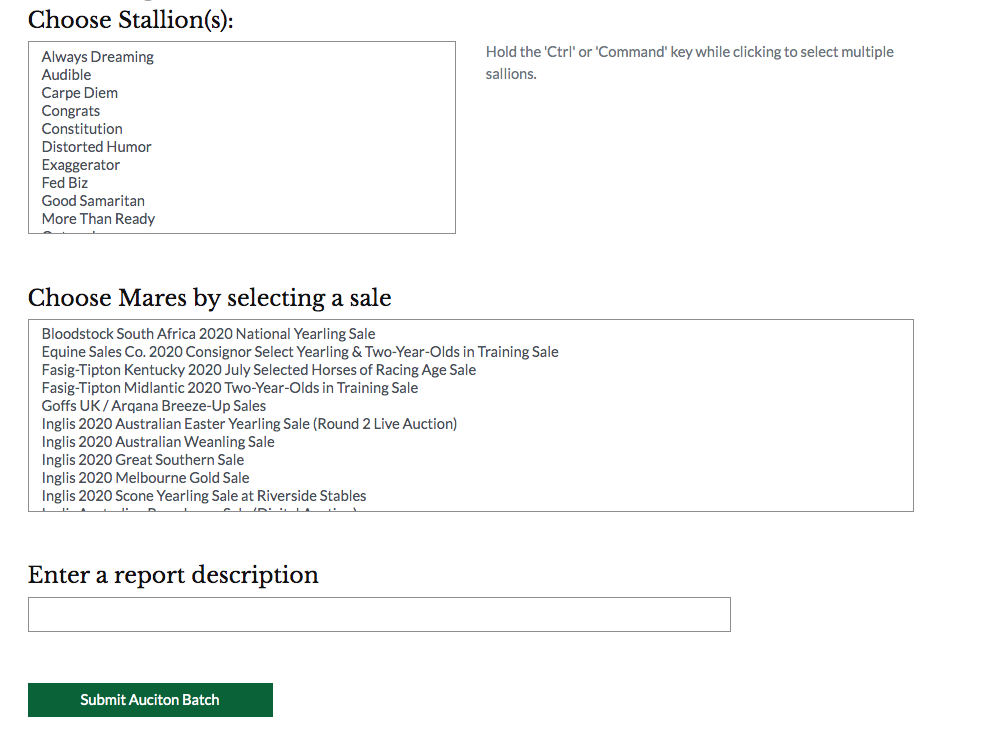Image resolution: width=989 pixels, height=746 pixels.
Task: Select Inglis 2020 Melbourne Gold Sale
Action: click(145, 477)
